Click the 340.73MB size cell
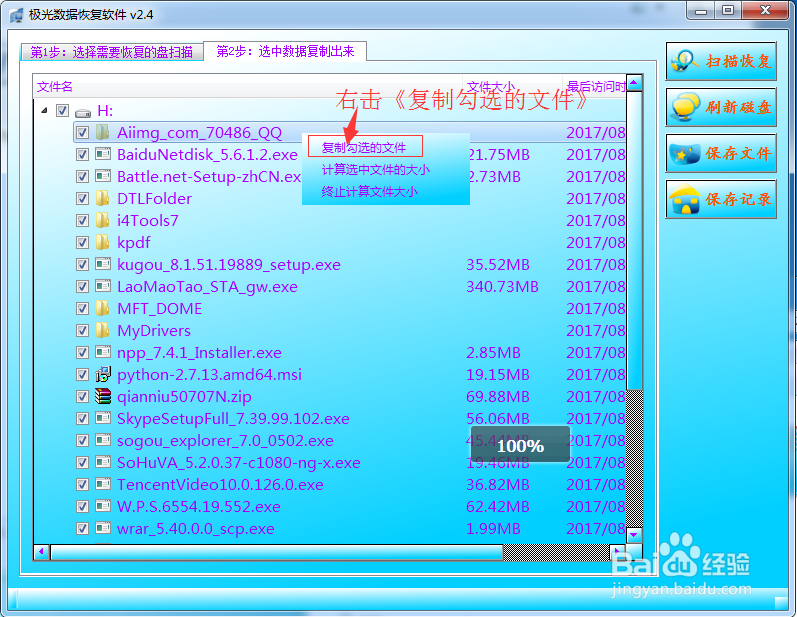This screenshot has width=797, height=617. tap(502, 287)
